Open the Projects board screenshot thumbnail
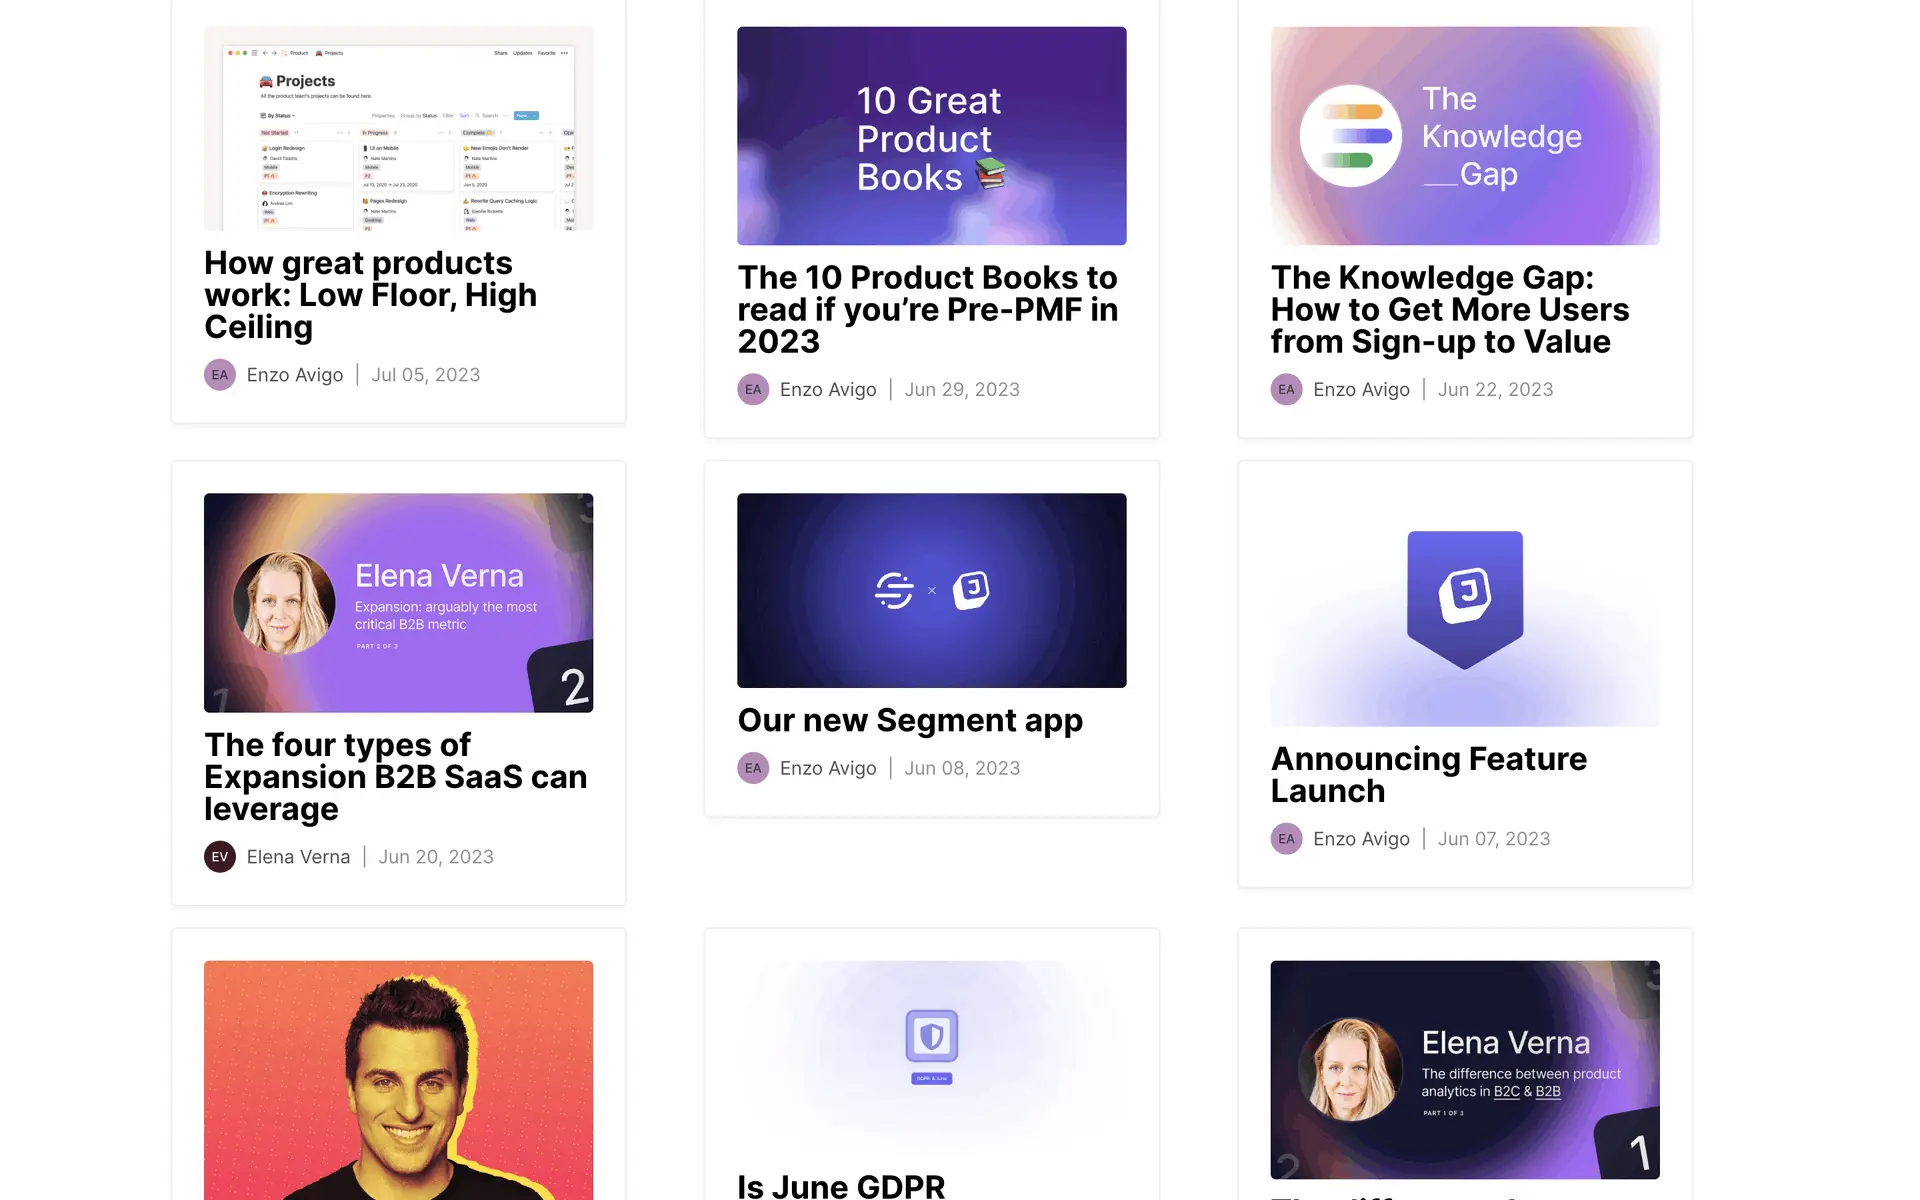Image resolution: width=1920 pixels, height=1200 pixels. pos(398,128)
